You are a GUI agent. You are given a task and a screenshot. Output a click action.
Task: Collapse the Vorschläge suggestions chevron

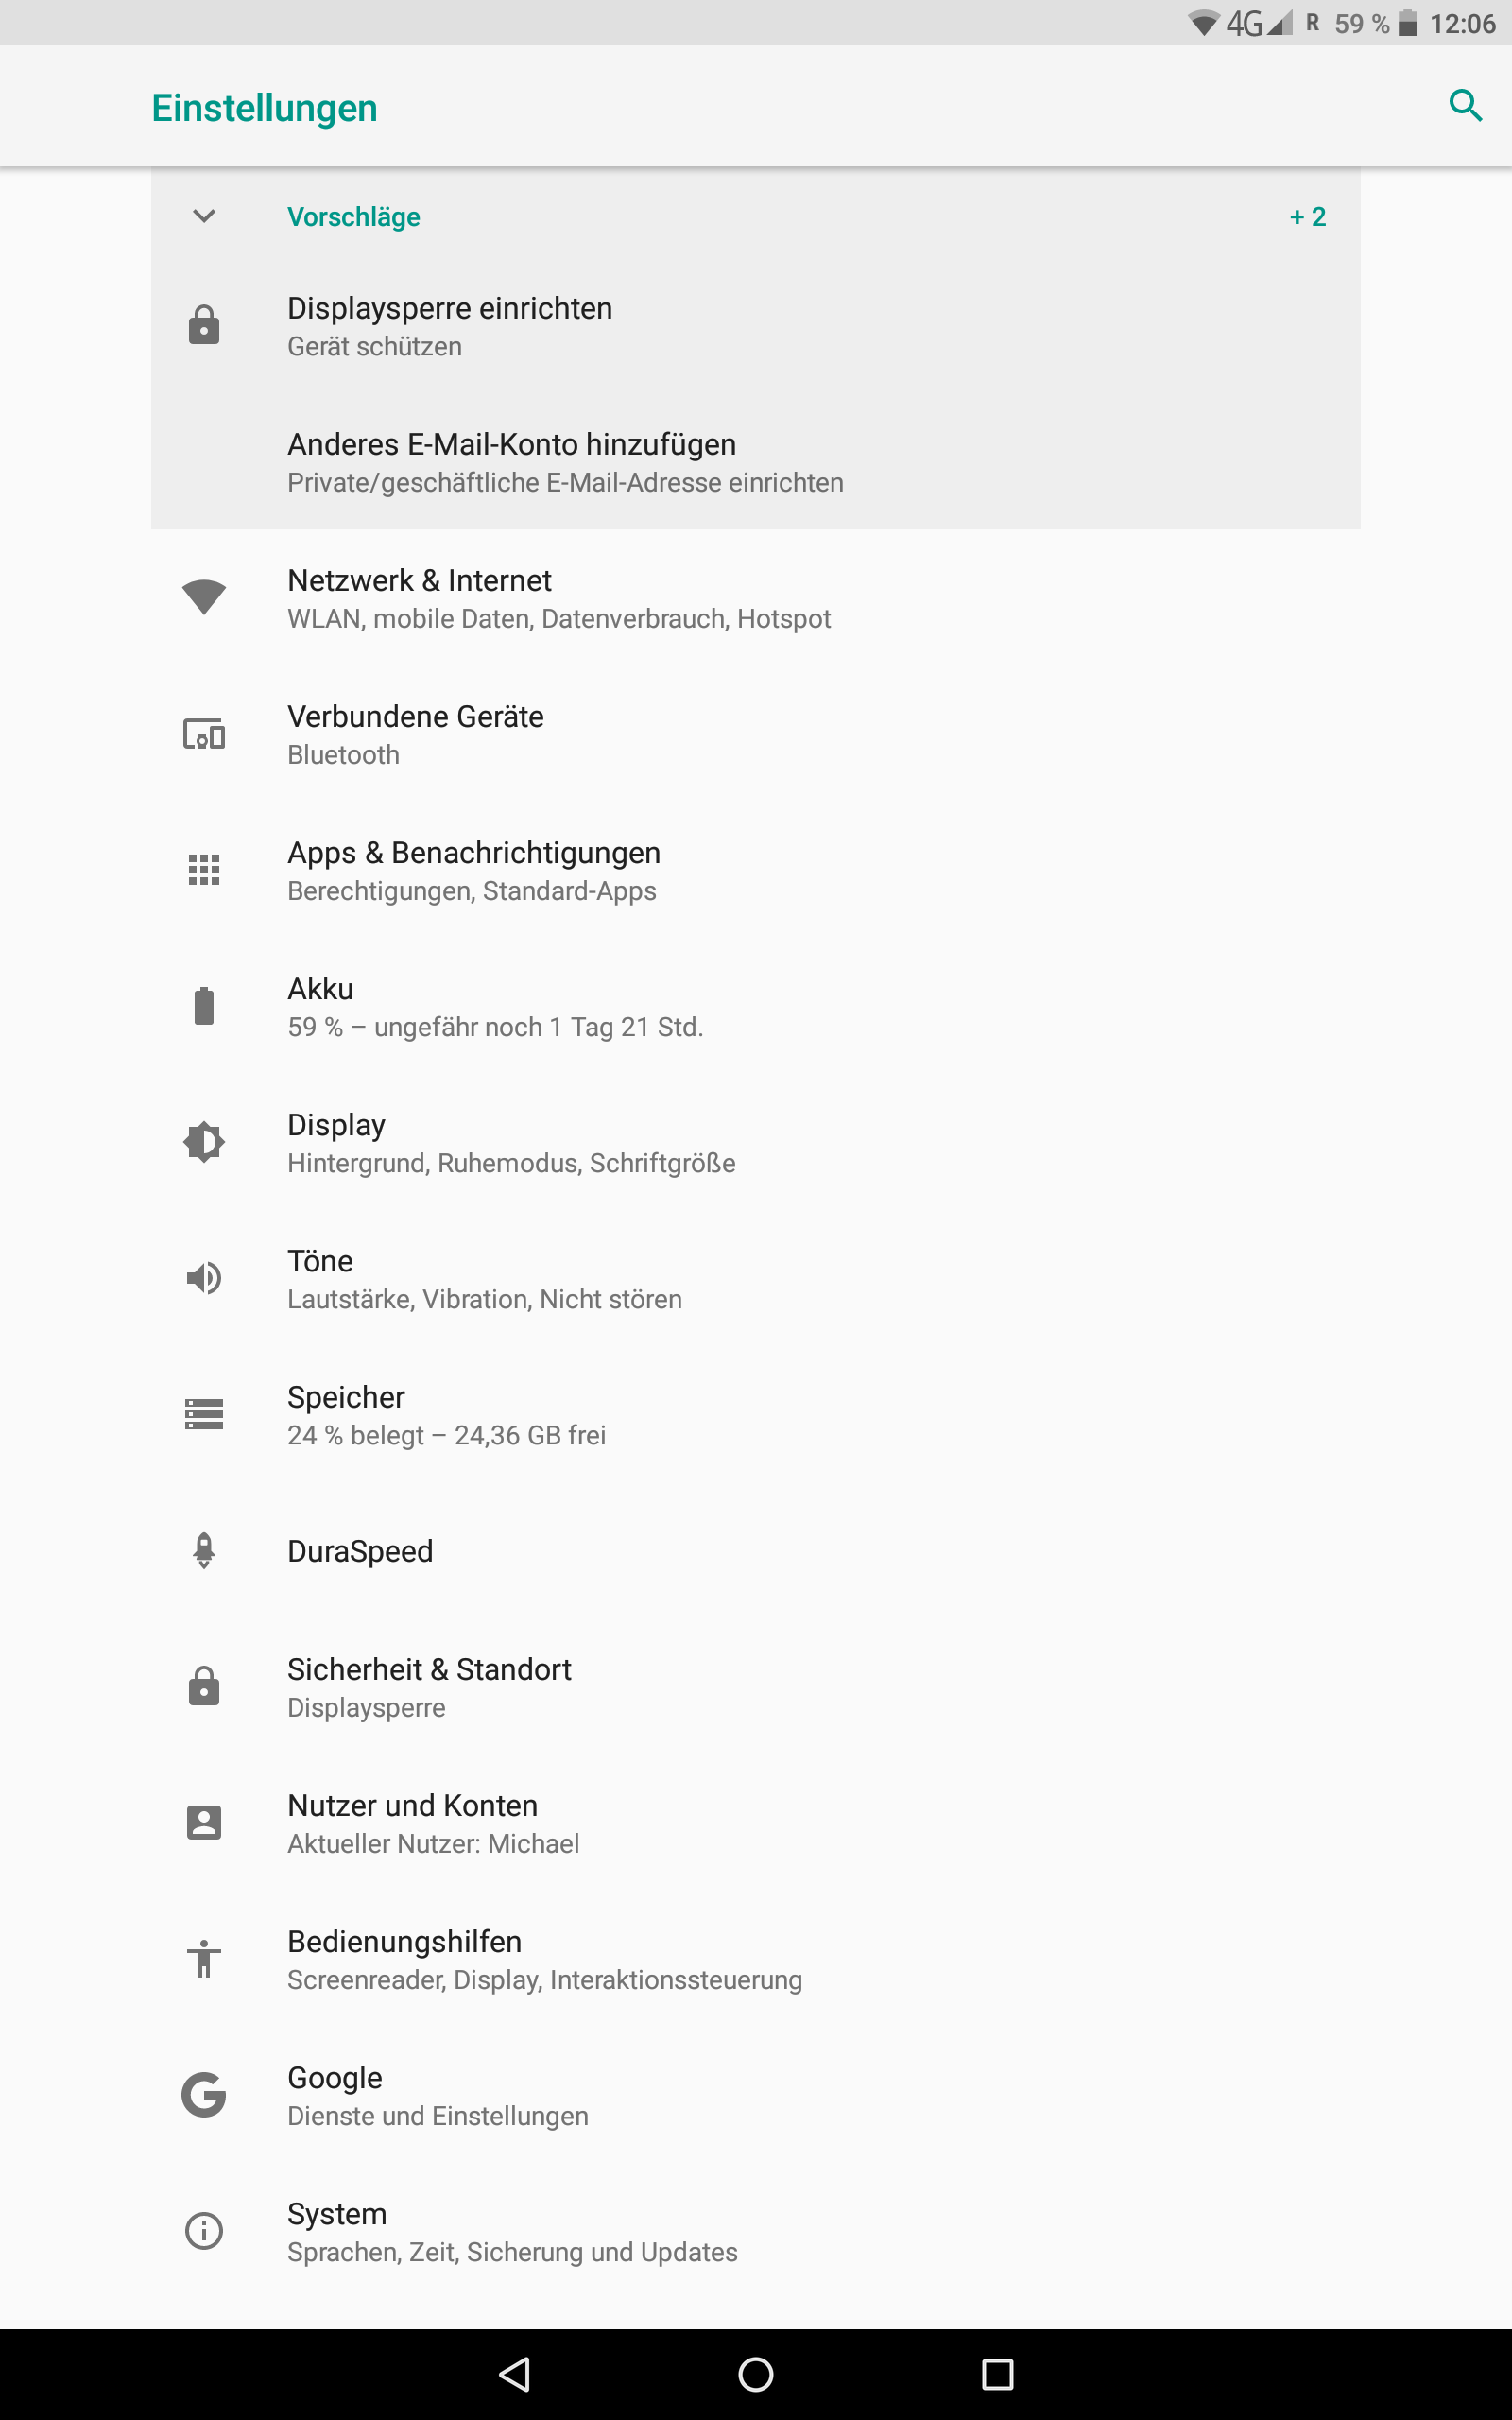click(x=204, y=216)
